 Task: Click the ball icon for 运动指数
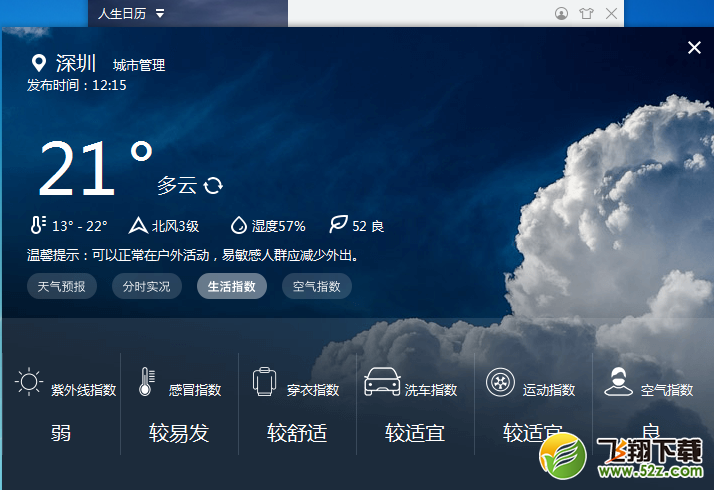500,382
